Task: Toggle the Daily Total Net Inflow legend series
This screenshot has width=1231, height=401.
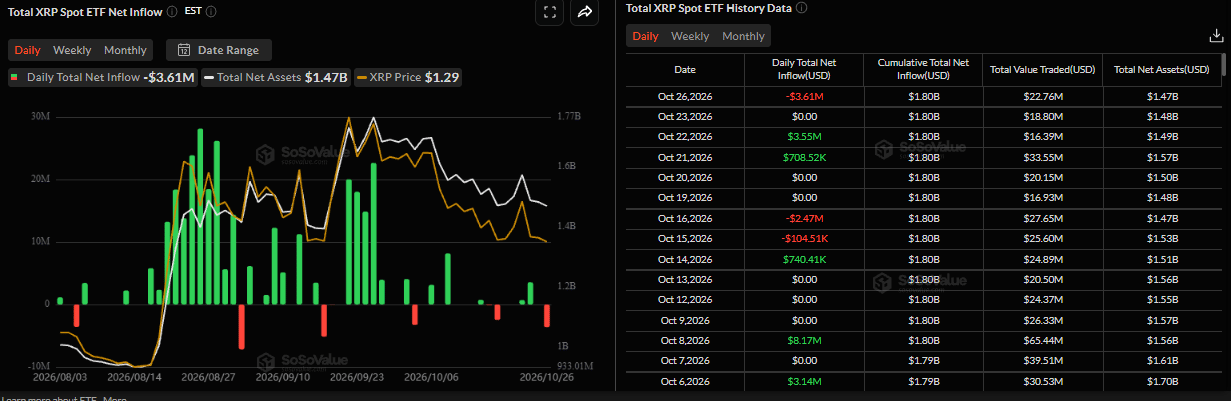Action: pyautogui.click(x=102, y=77)
